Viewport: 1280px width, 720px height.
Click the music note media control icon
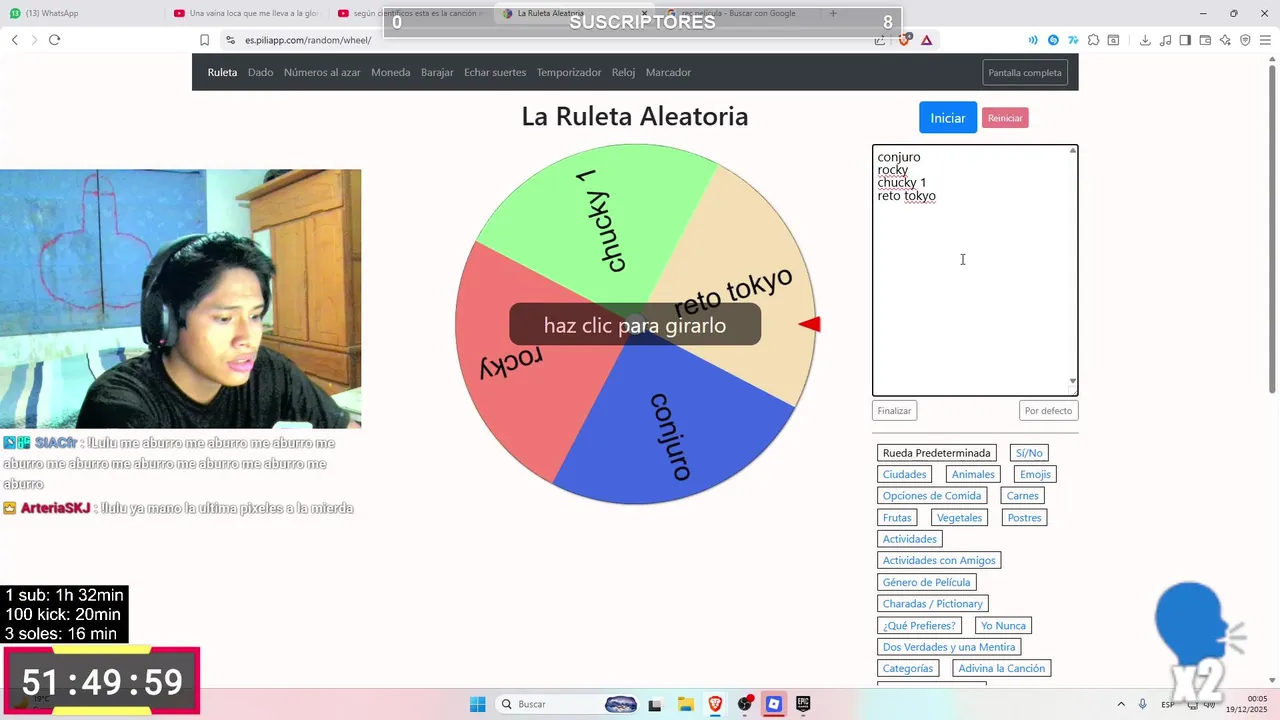point(1165,40)
